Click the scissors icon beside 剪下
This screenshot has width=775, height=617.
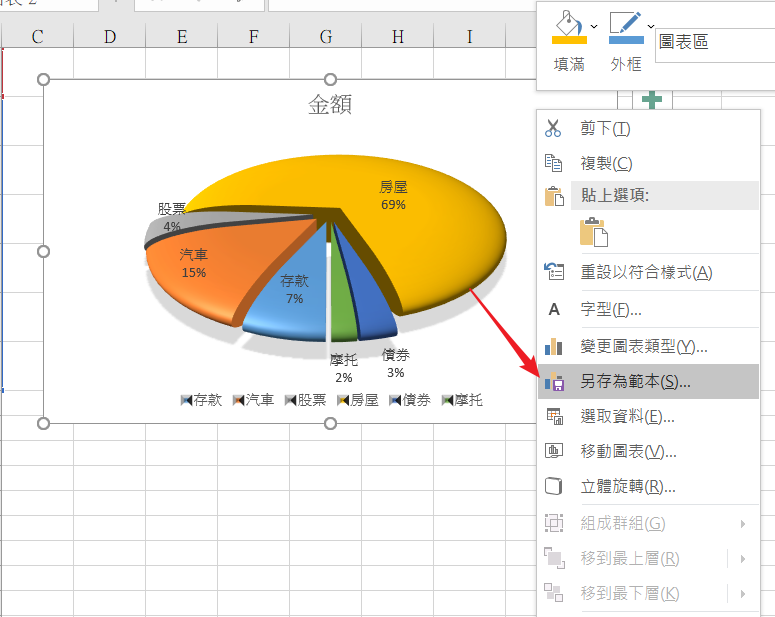coord(553,128)
